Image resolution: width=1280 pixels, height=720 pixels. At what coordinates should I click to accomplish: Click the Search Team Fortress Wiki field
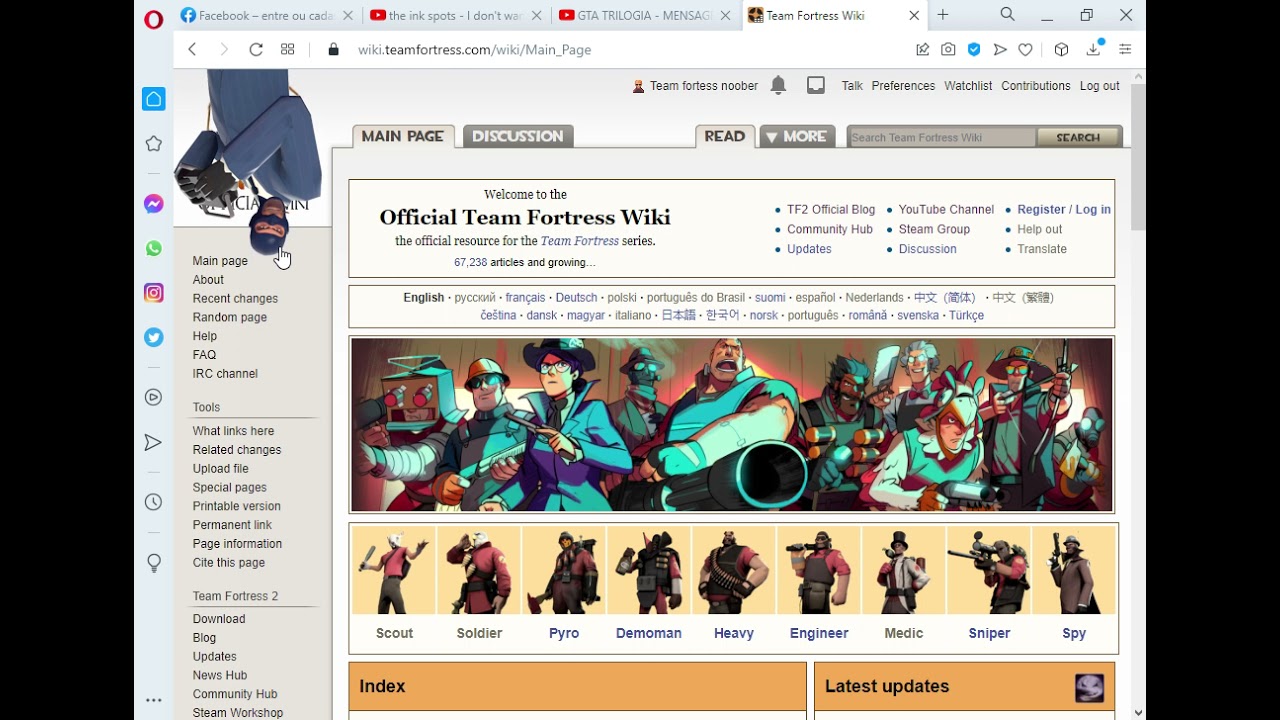(942, 137)
